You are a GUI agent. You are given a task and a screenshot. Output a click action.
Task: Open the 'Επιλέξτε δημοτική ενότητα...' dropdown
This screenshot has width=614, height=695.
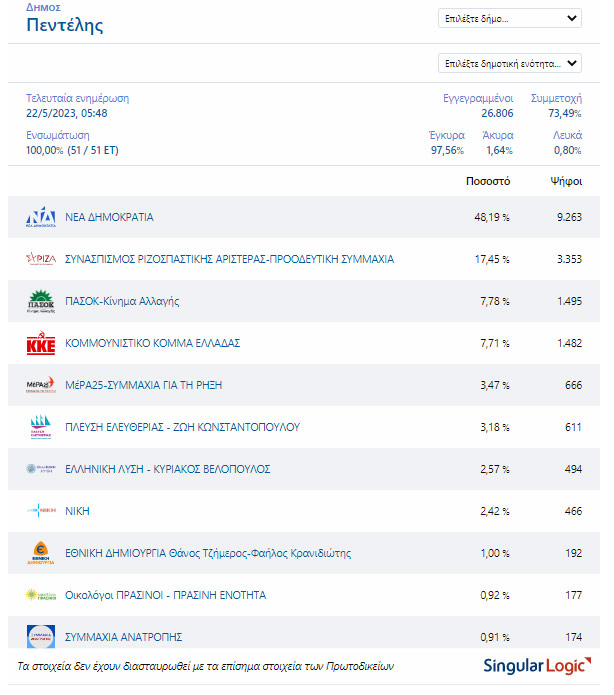[x=510, y=63]
